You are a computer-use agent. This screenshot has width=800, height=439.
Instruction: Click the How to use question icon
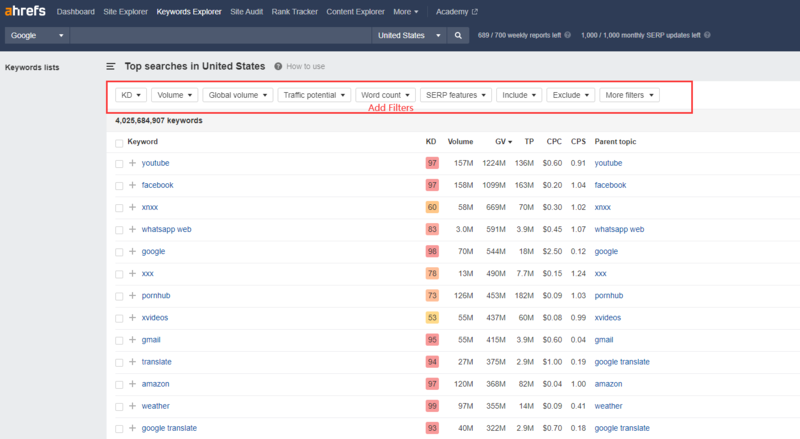[278, 66]
